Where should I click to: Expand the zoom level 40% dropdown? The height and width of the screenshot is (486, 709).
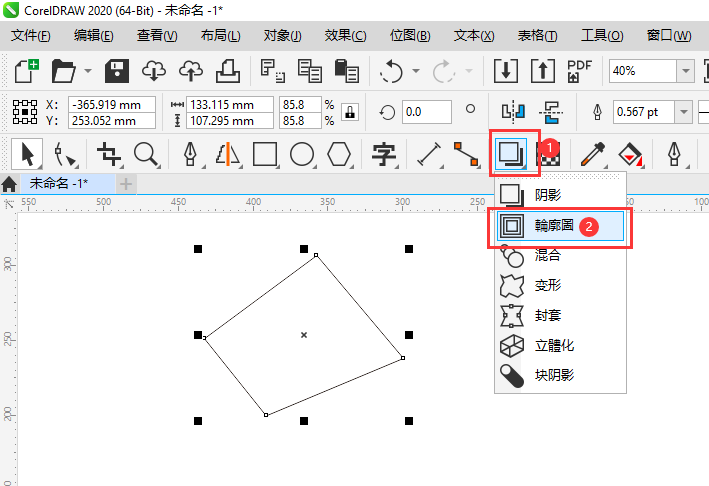click(x=685, y=71)
